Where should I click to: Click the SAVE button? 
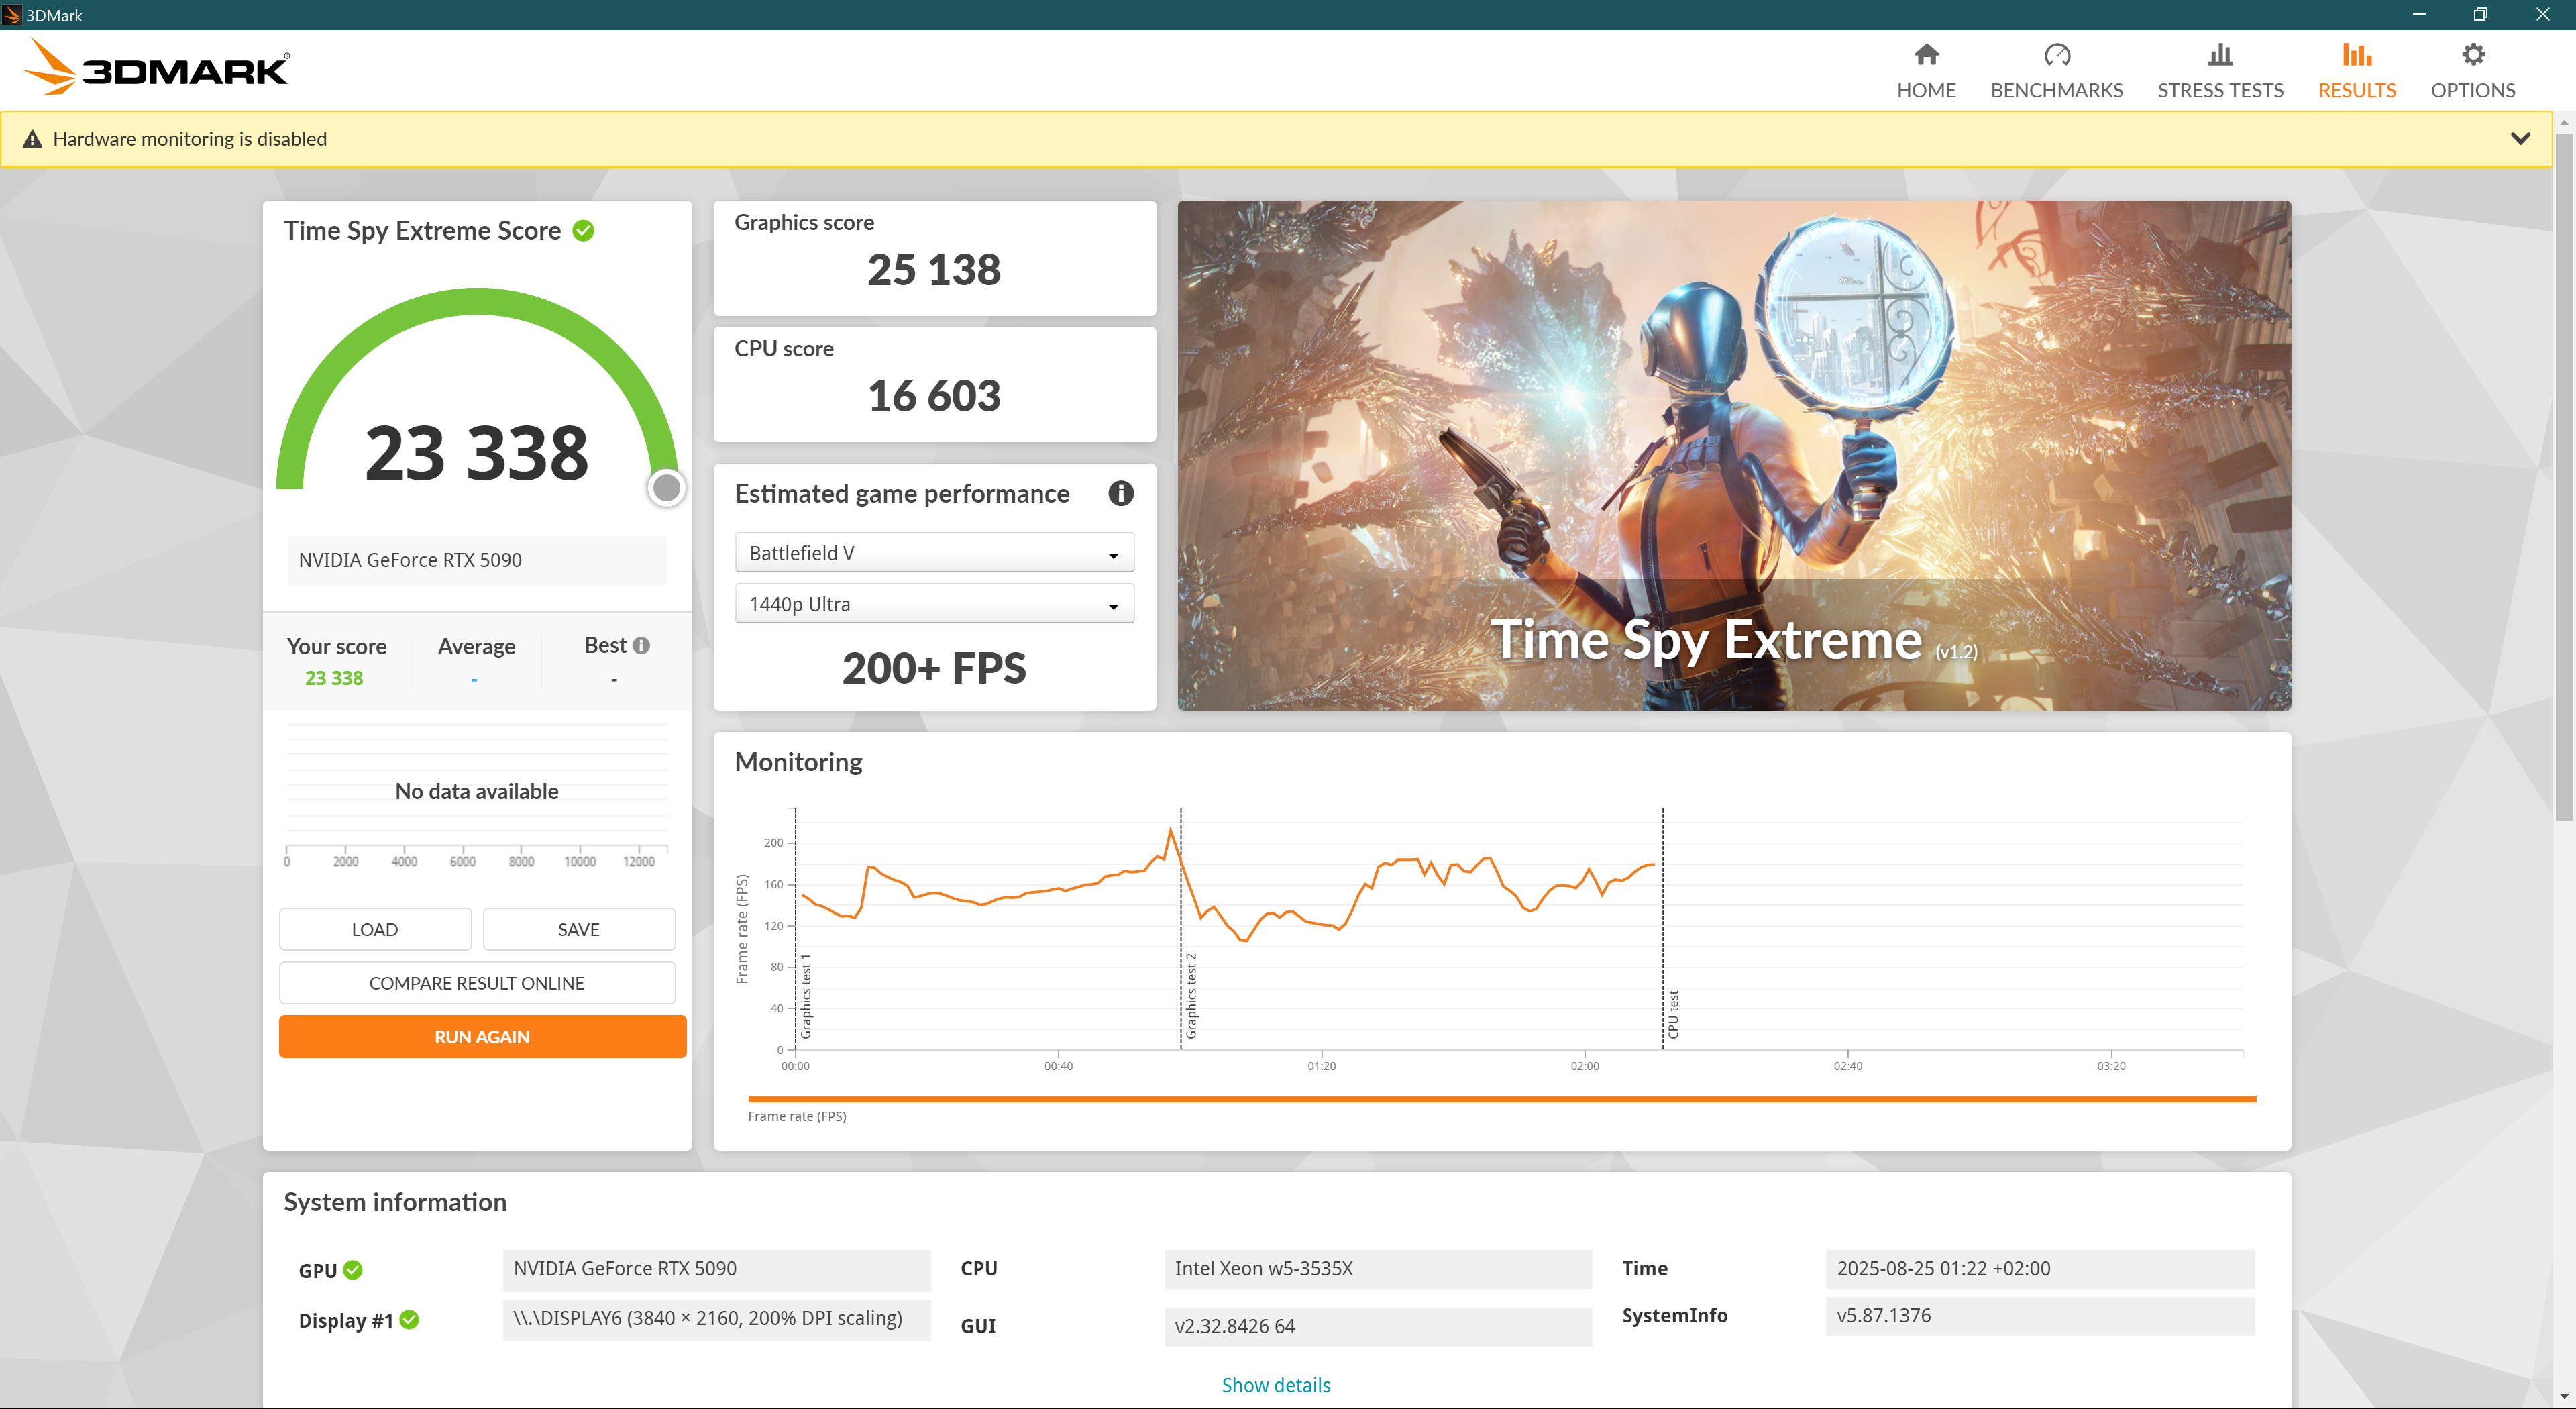coord(579,929)
